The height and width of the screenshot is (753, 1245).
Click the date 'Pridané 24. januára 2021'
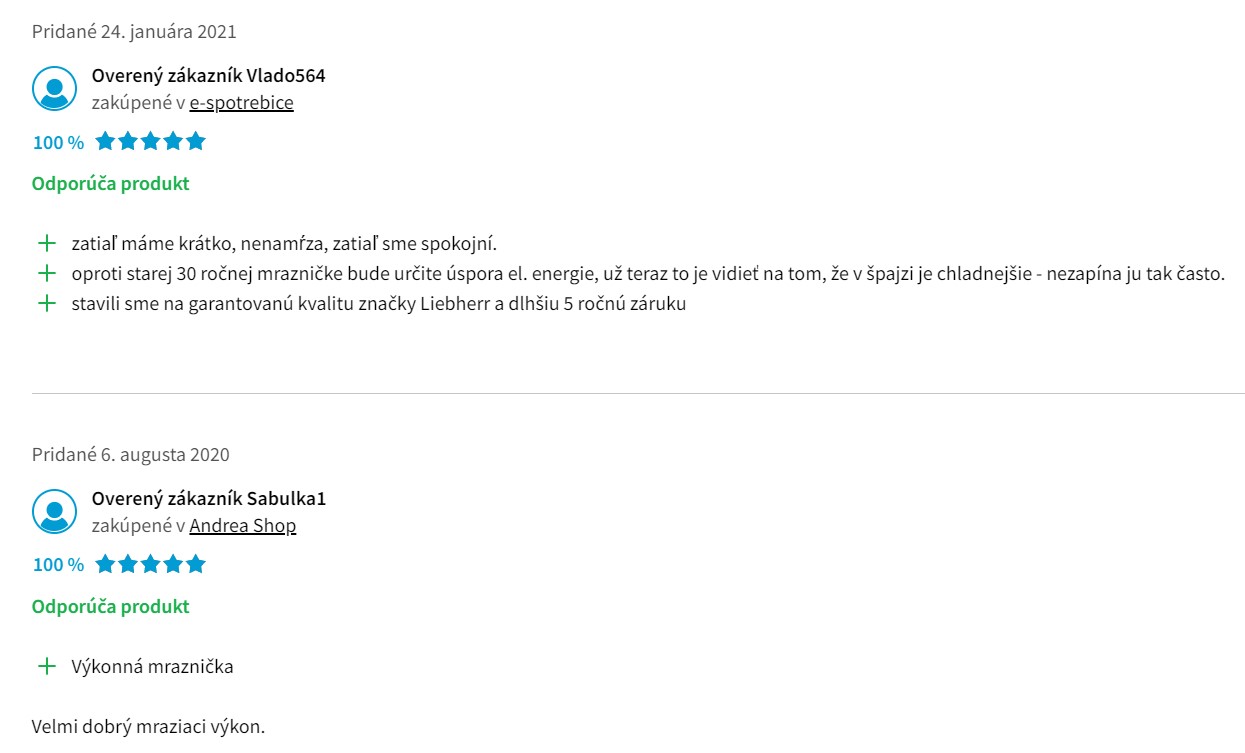click(134, 31)
